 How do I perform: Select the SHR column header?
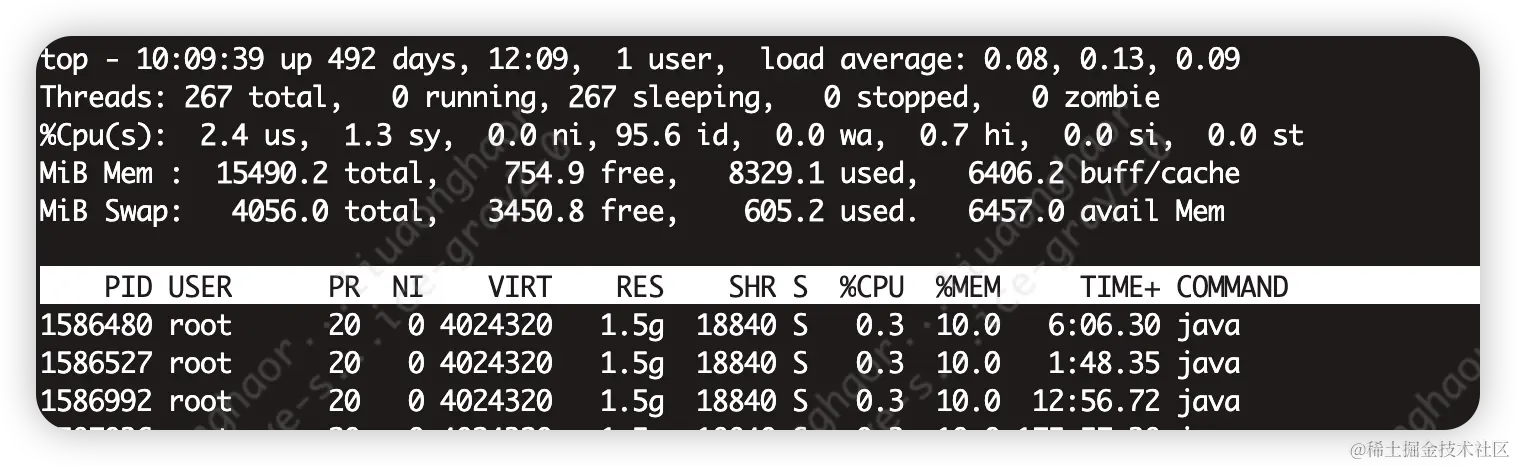[x=752, y=288]
